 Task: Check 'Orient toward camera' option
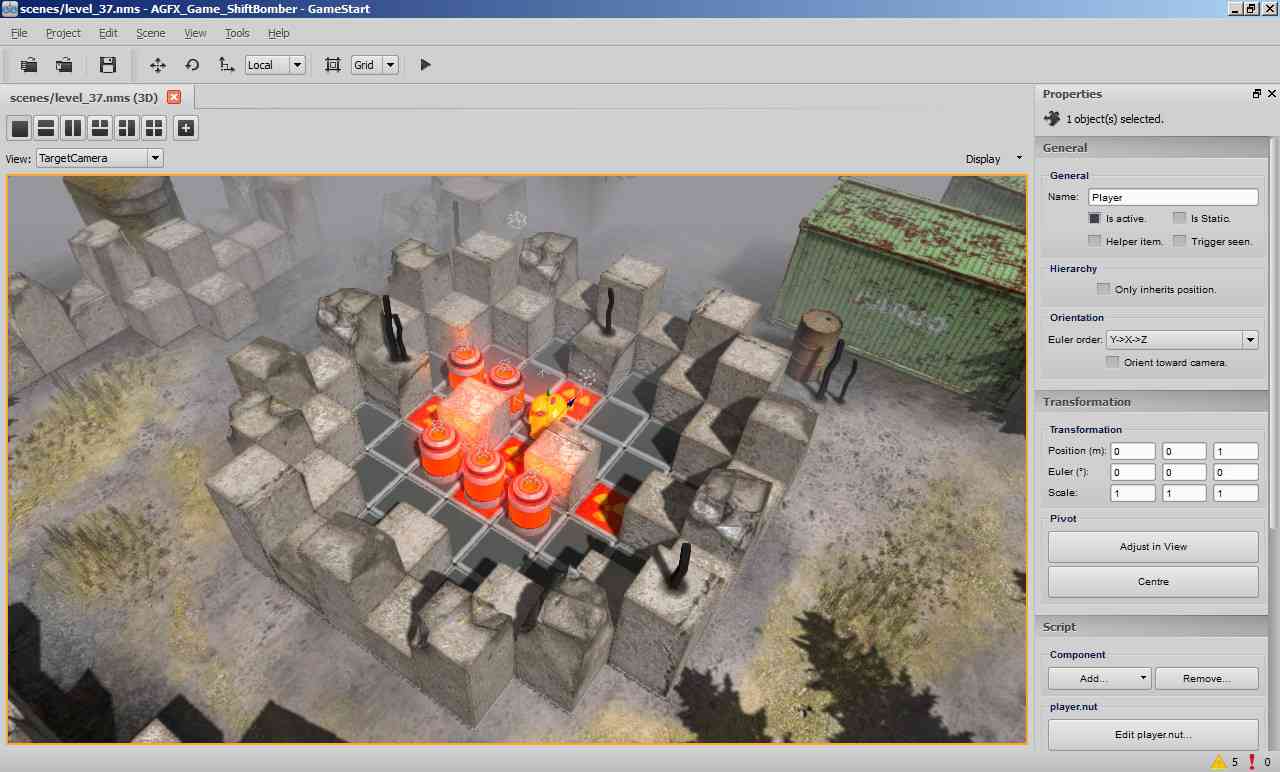[1112, 362]
